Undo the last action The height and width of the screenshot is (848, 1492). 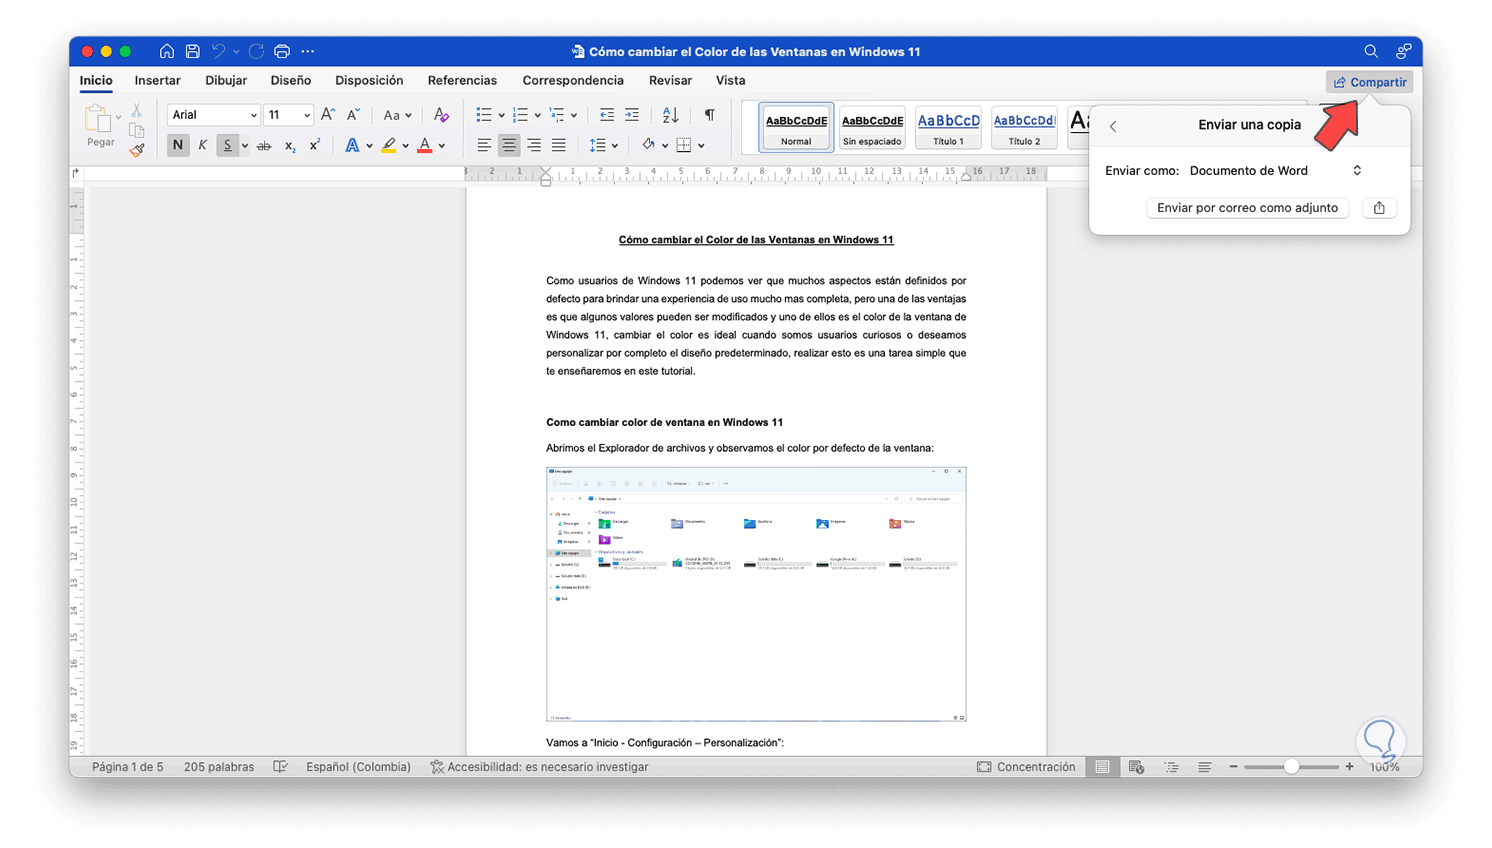pos(219,51)
